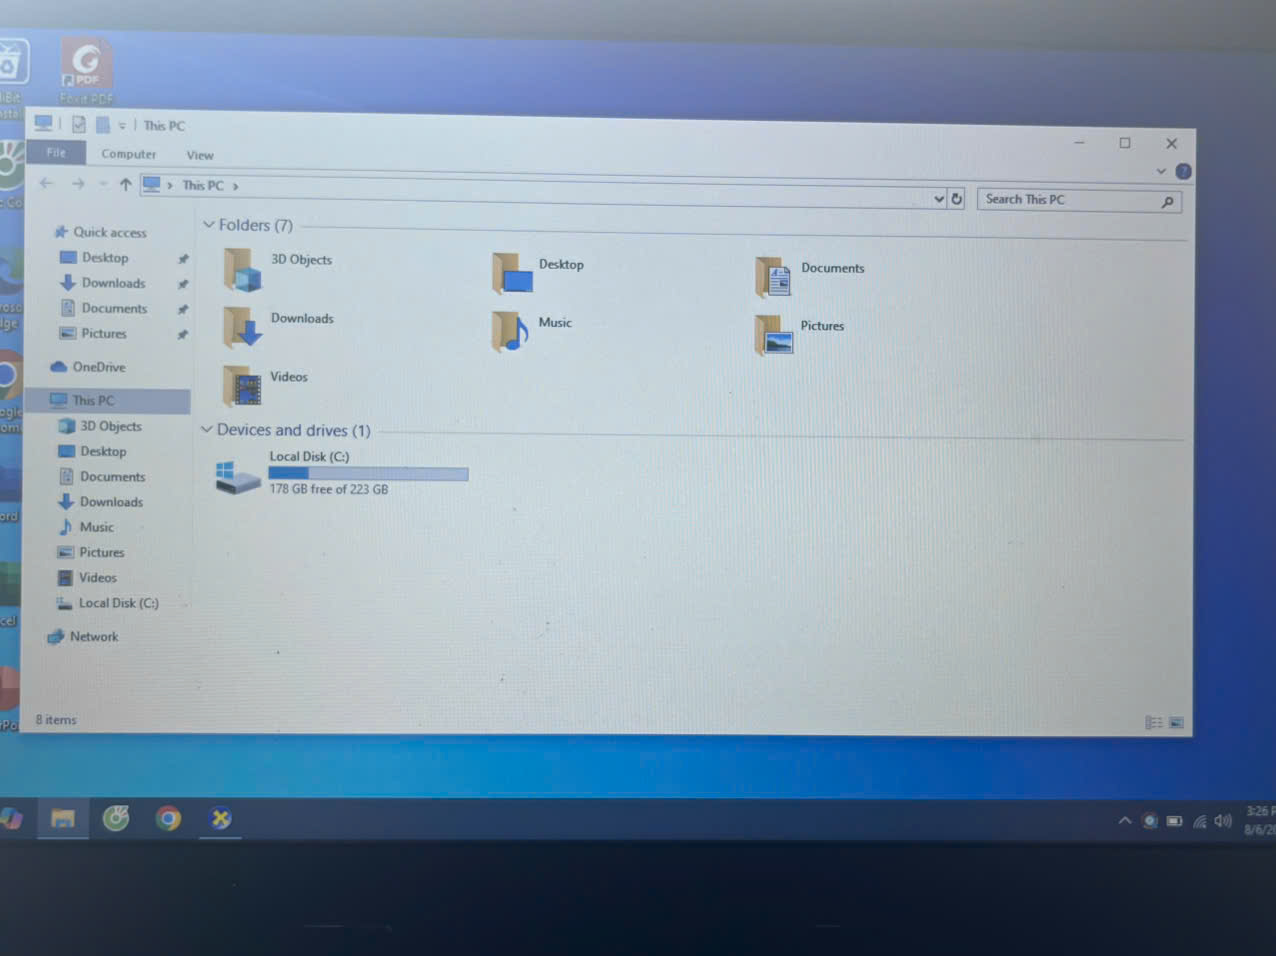
Task: Click the chevron after This PC in address bar
Action: (x=236, y=186)
